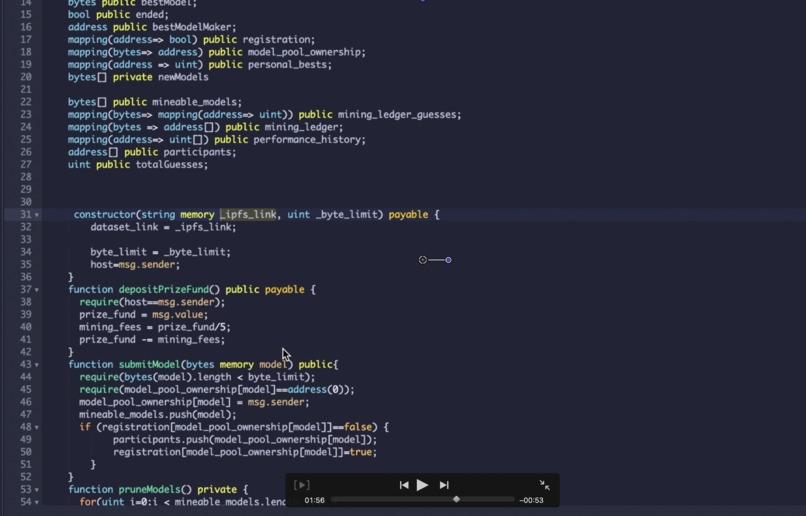
Task: Click line number 35 in gutter
Action: click(x=26, y=264)
